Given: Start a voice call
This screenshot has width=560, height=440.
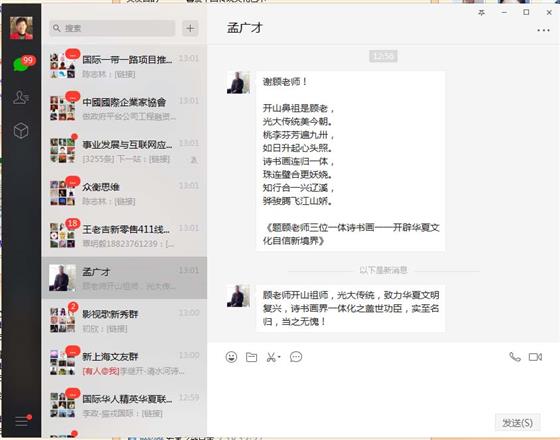Looking at the screenshot, I should (x=515, y=357).
